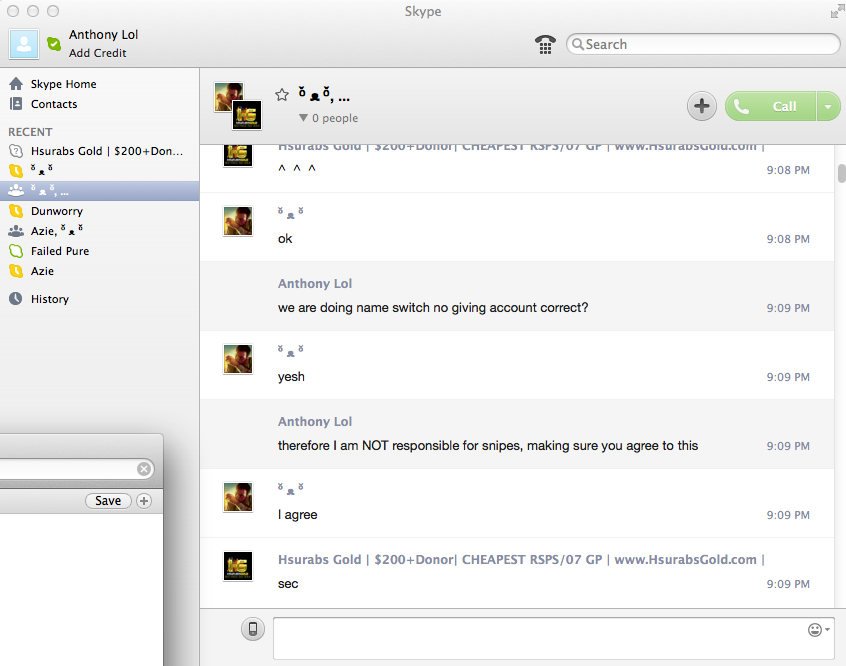This screenshot has width=846, height=666.
Task: Click the online status icon beside Anthony Lol
Action: click(x=54, y=44)
